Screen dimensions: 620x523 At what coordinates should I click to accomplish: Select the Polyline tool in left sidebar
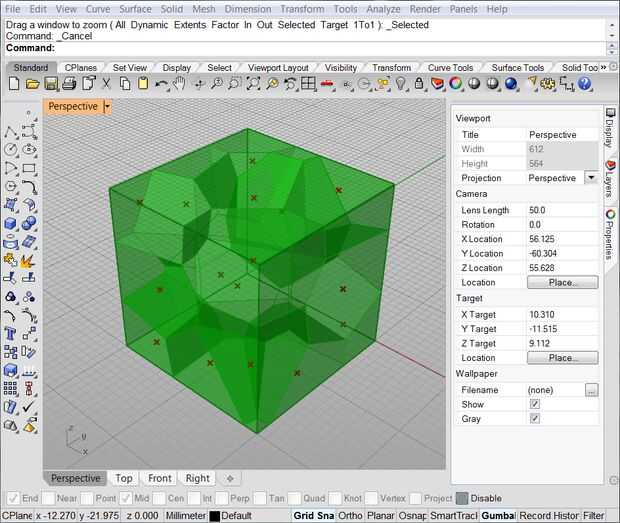coord(11,132)
